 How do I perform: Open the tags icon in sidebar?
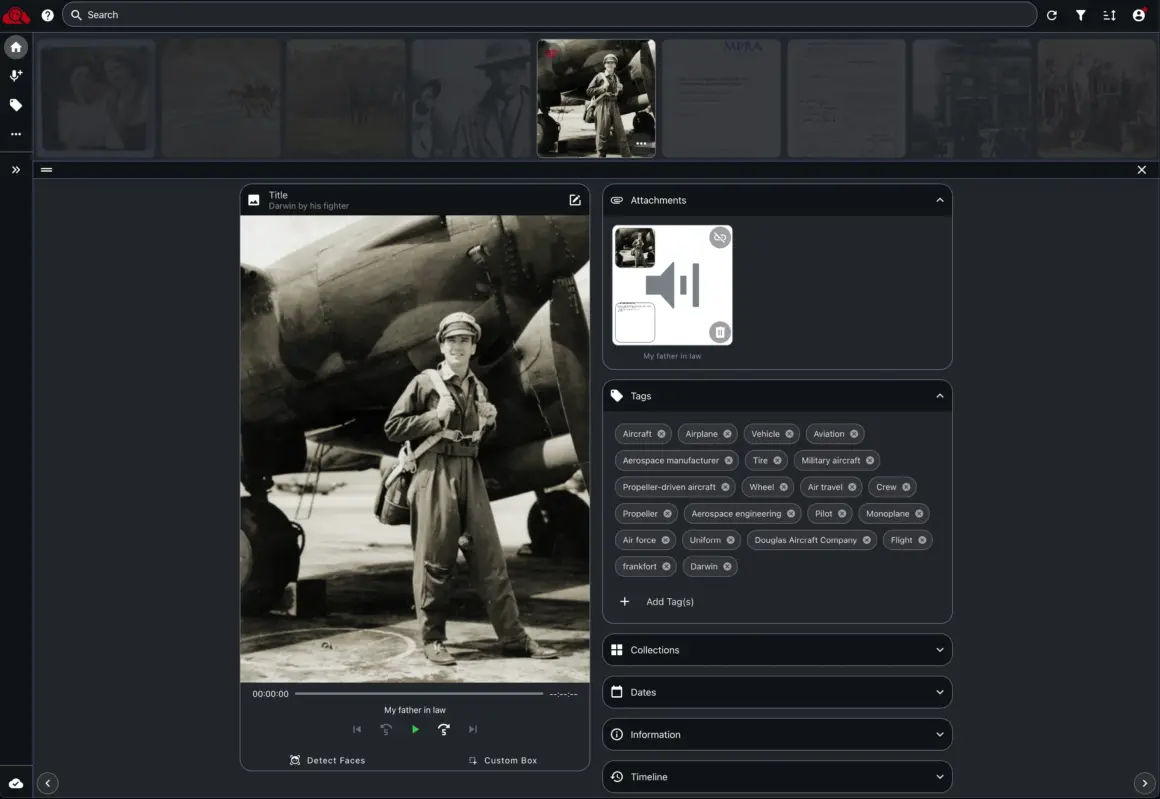click(x=16, y=105)
